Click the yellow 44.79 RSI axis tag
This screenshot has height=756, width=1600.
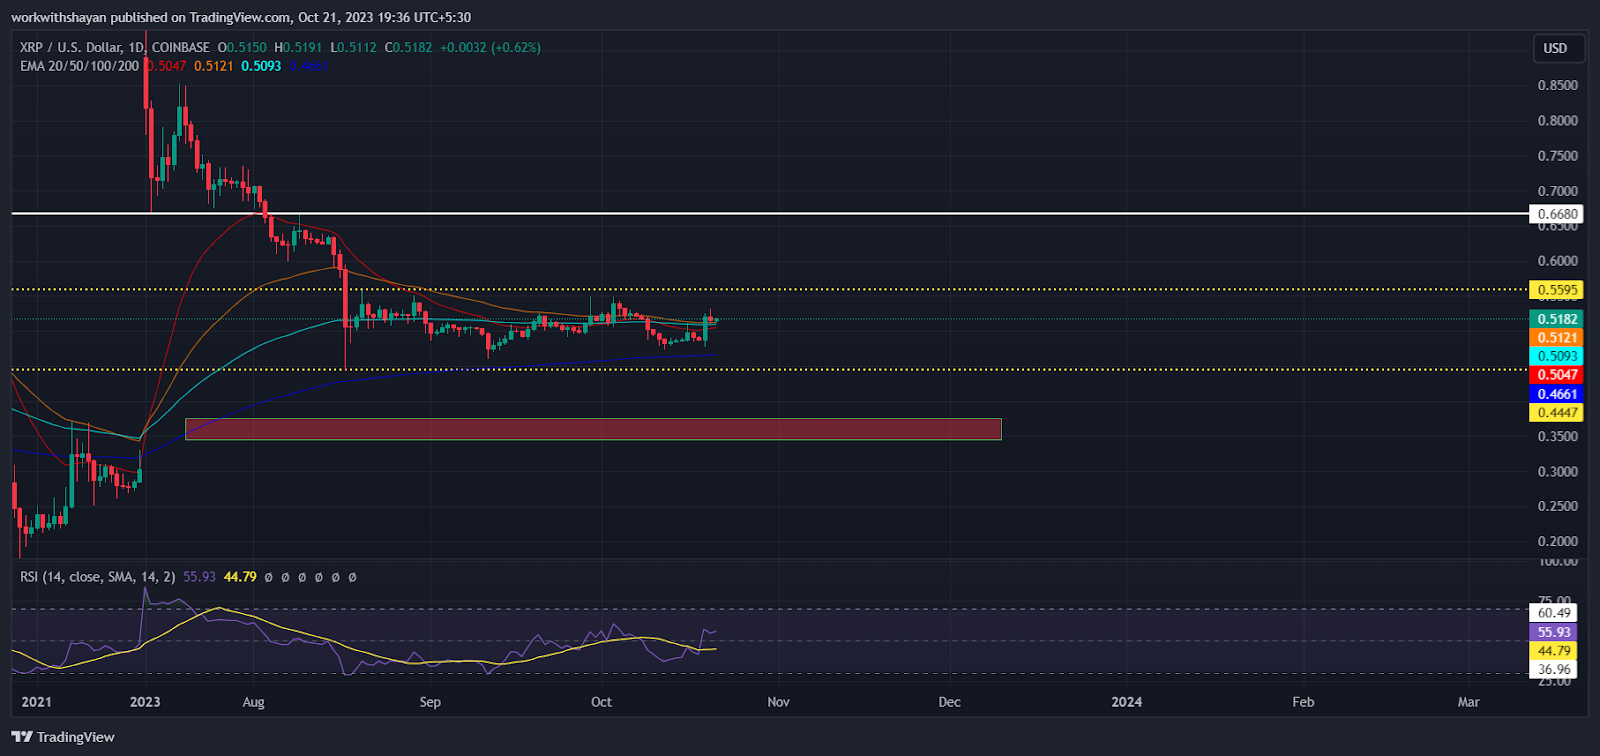(x=1554, y=651)
